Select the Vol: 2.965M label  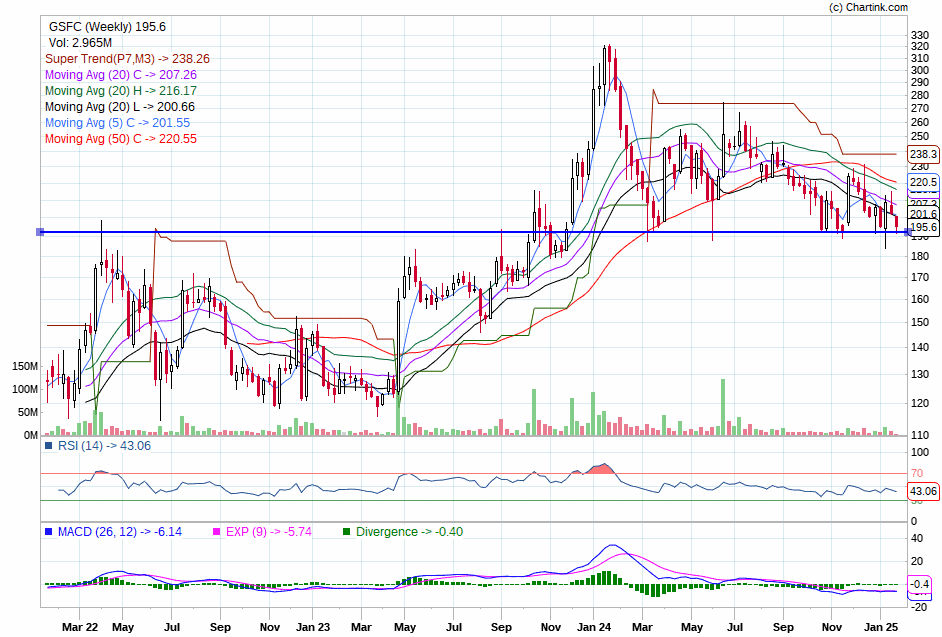(81, 43)
